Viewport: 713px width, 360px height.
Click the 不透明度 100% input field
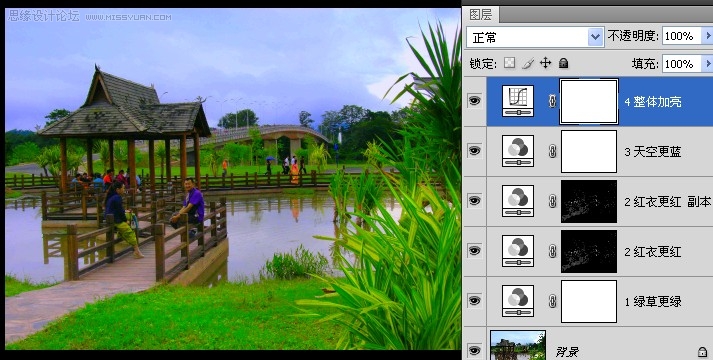tap(681, 36)
